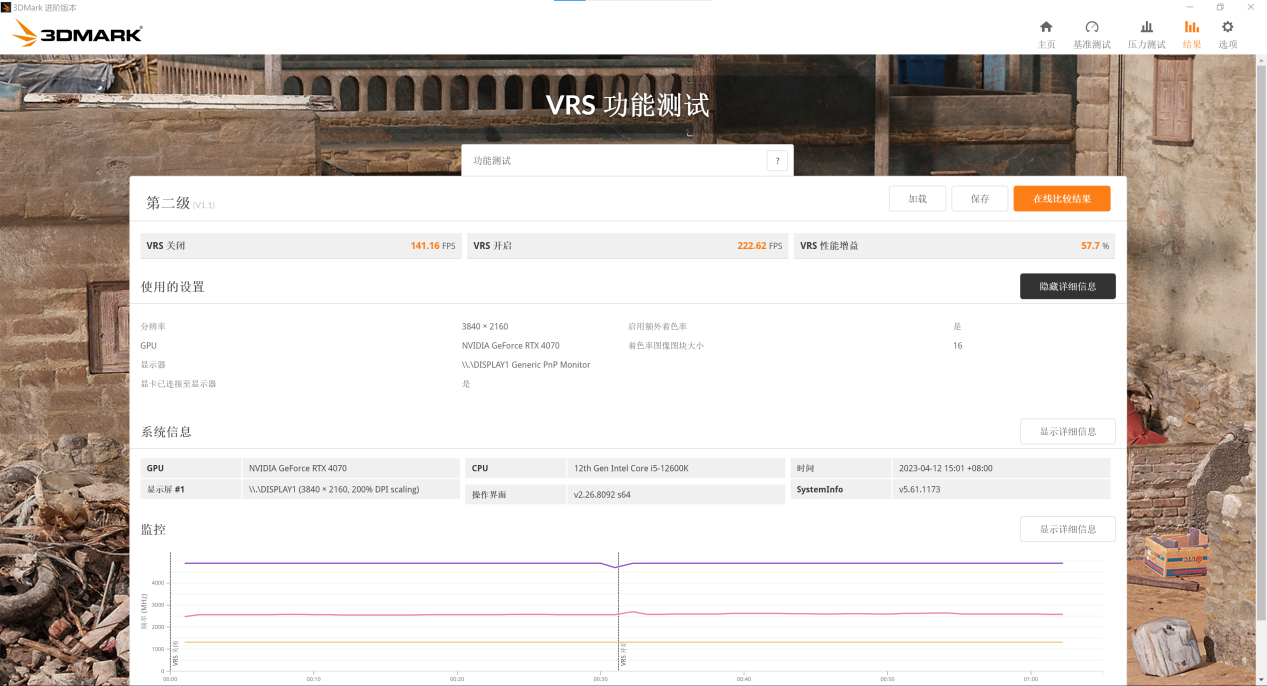Image resolution: width=1267 pixels, height=686 pixels.
Task: Click 显示屏 #1 value with 200% DPI scaling
Action: [334, 489]
